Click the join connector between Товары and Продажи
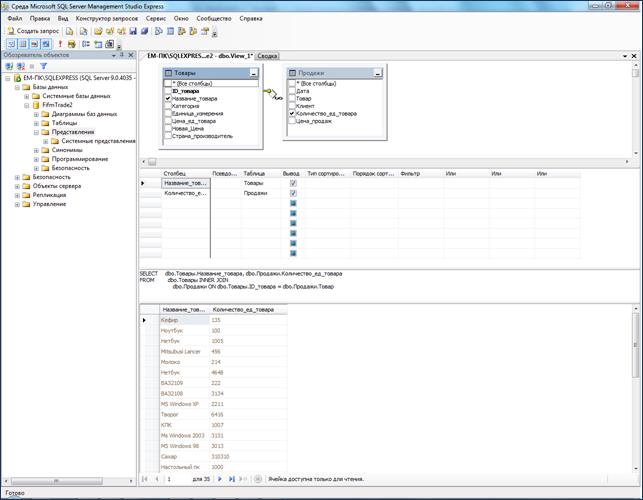The image size is (643, 500). pyautogui.click(x=268, y=91)
